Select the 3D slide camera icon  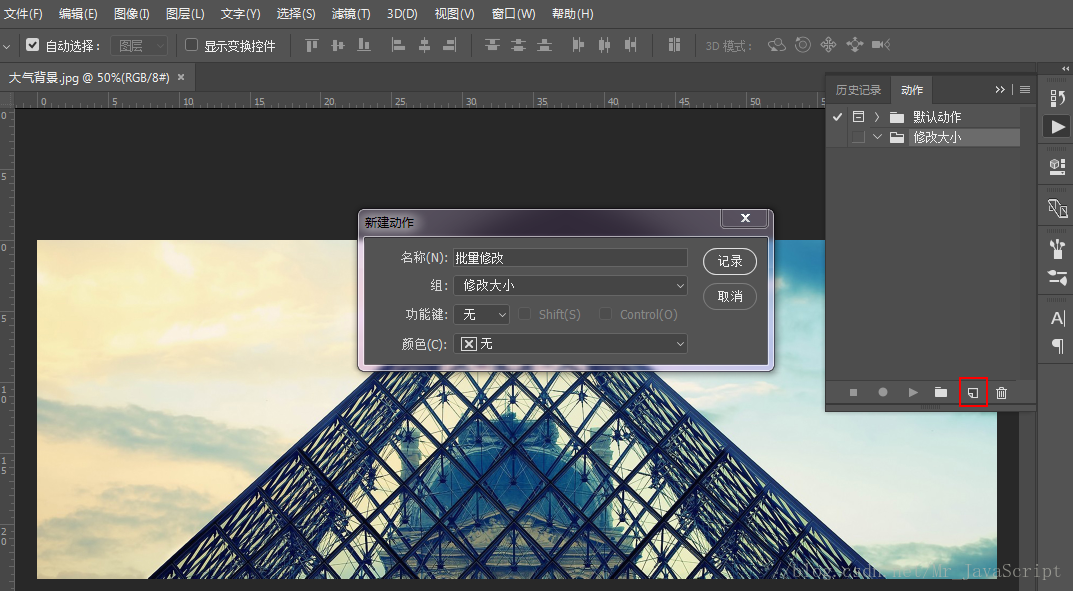point(855,45)
